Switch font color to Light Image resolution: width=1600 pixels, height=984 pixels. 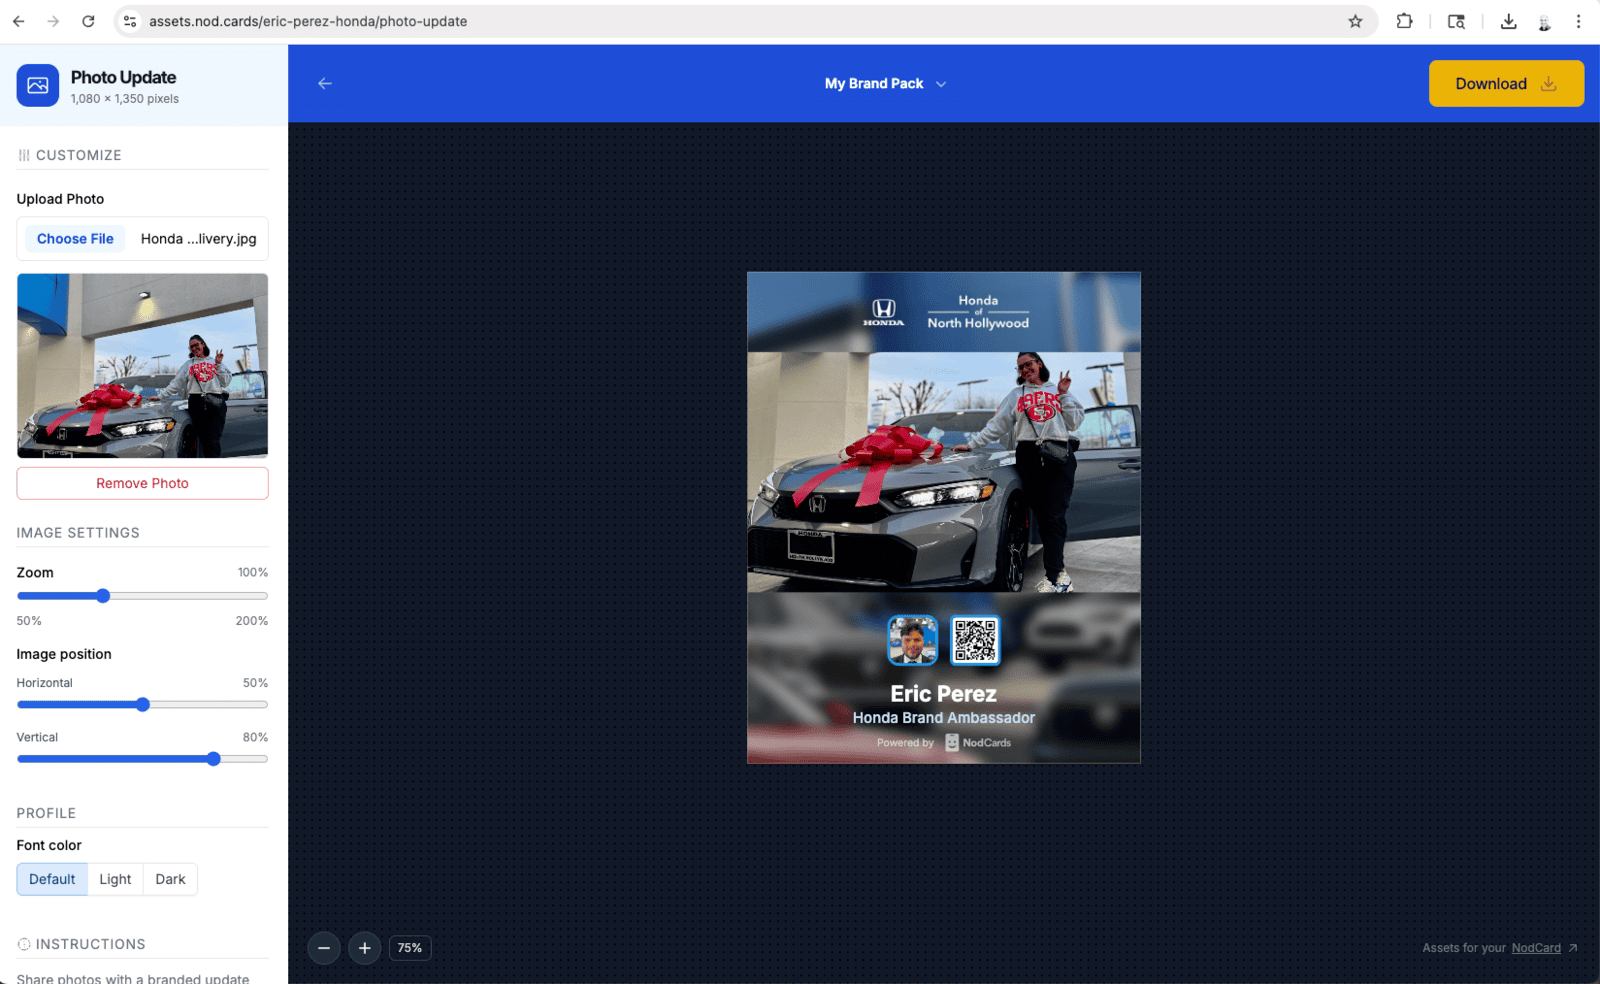pyautogui.click(x=115, y=879)
